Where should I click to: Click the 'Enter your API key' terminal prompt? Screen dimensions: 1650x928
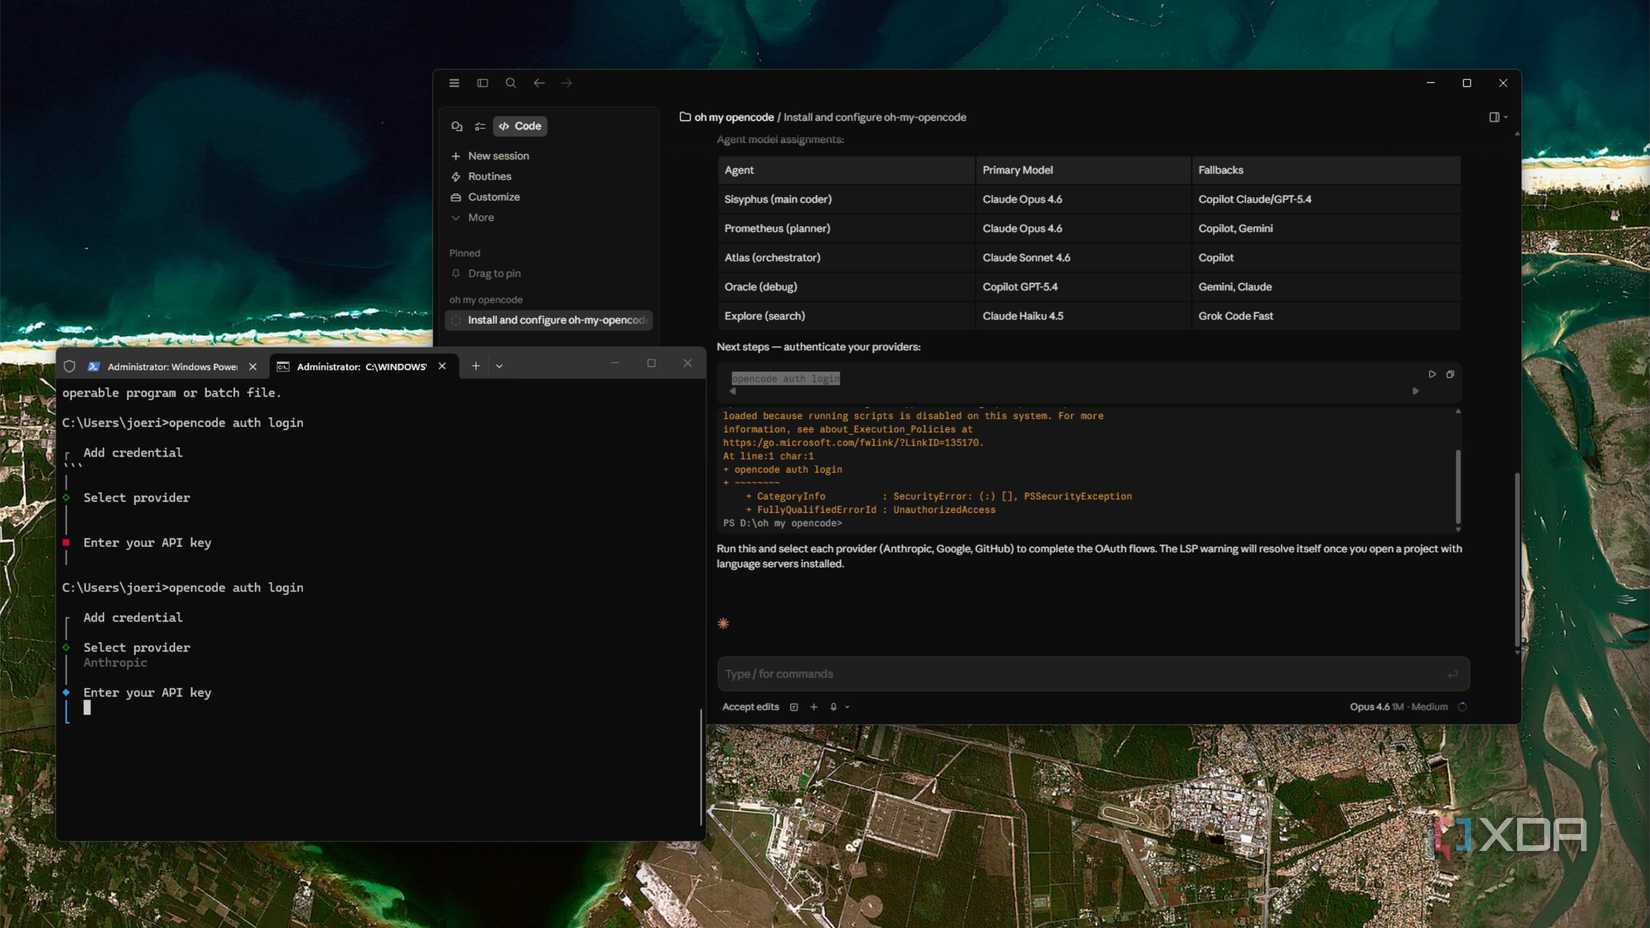[x=147, y=692]
